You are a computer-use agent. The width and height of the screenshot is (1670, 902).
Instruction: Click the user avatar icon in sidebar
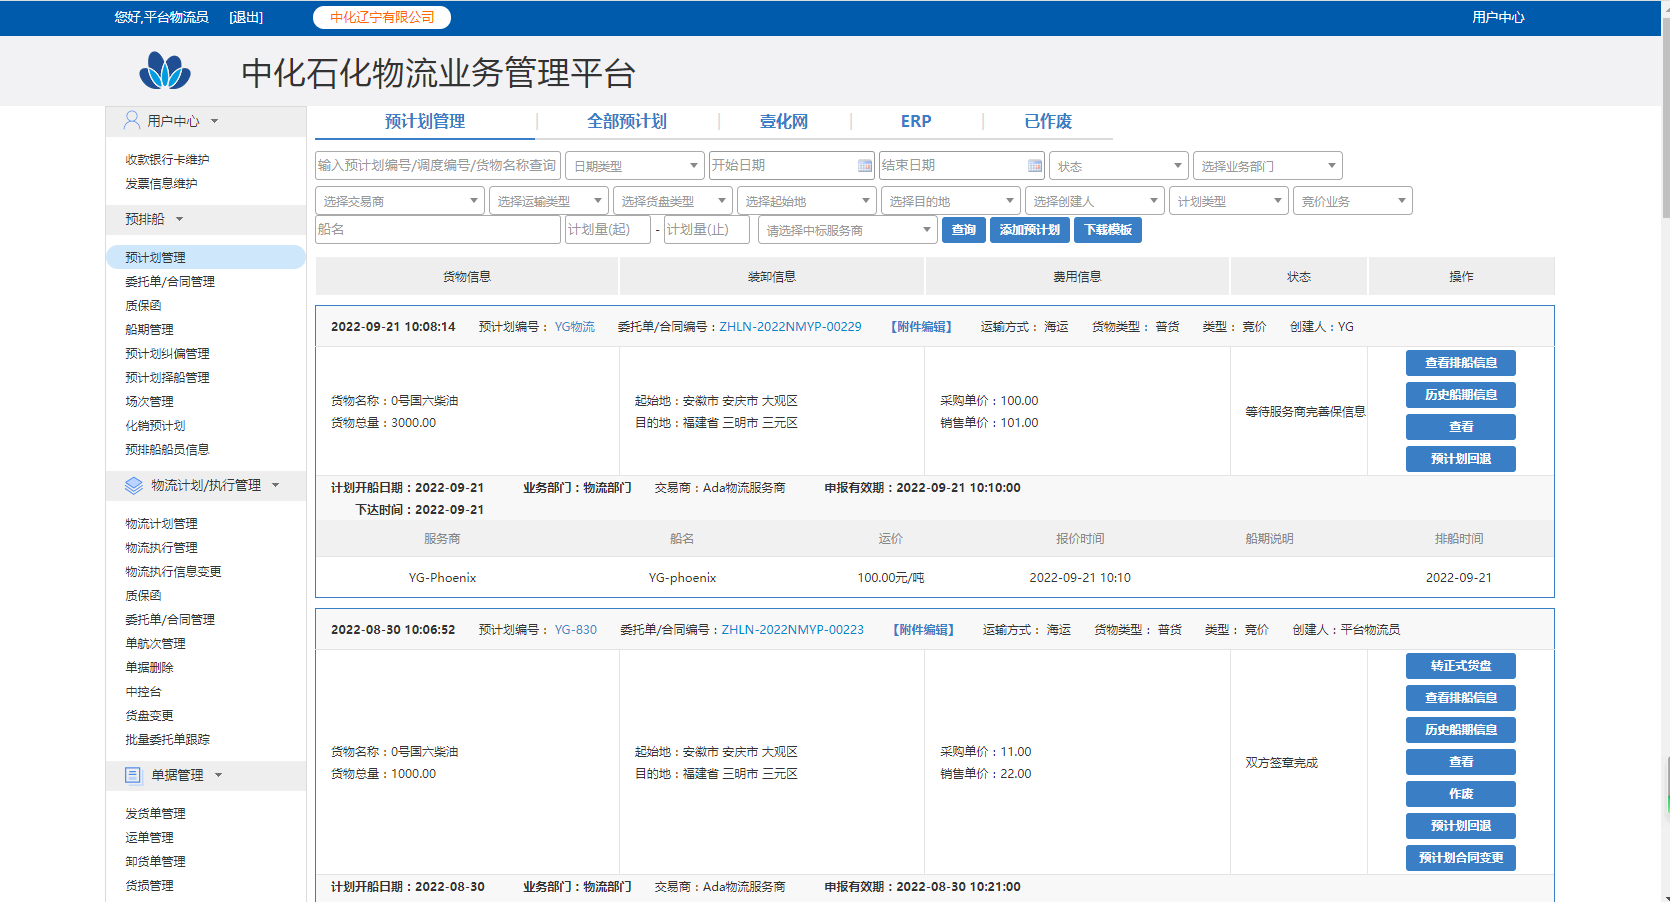[x=132, y=120]
